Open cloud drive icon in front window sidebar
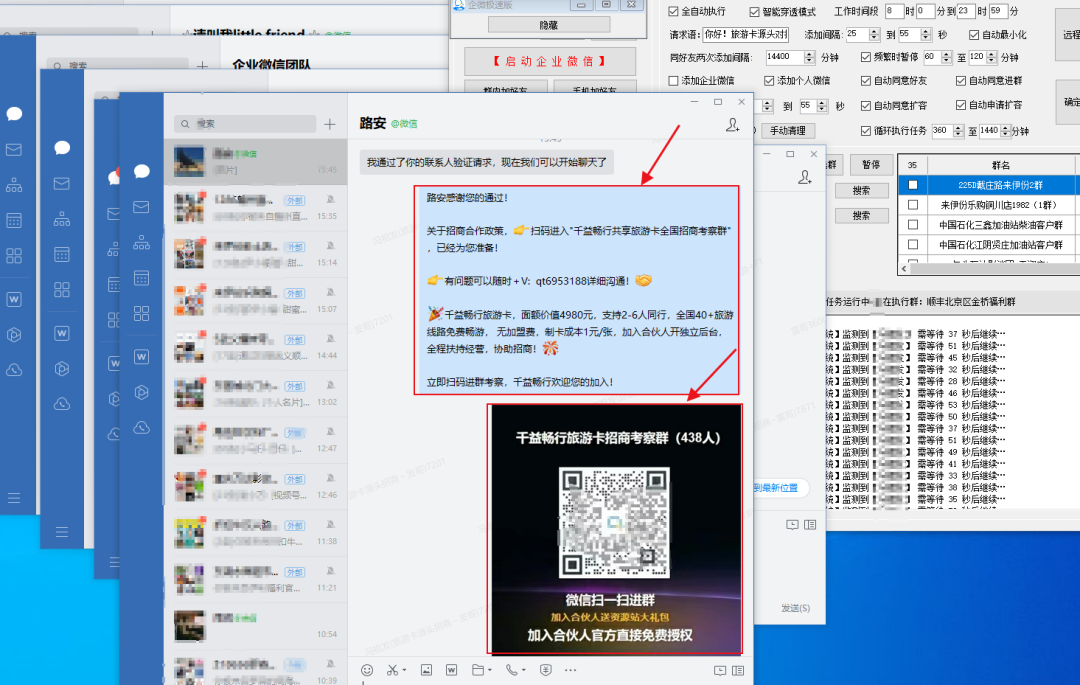 point(141,428)
